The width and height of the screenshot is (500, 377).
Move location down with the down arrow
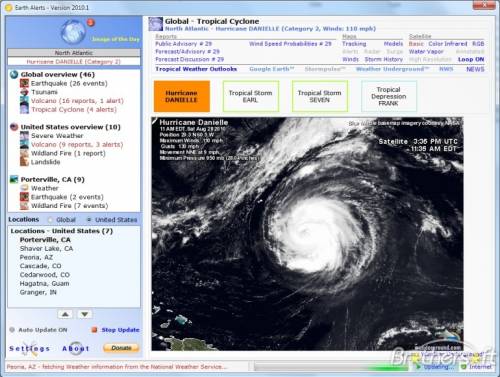85,314
